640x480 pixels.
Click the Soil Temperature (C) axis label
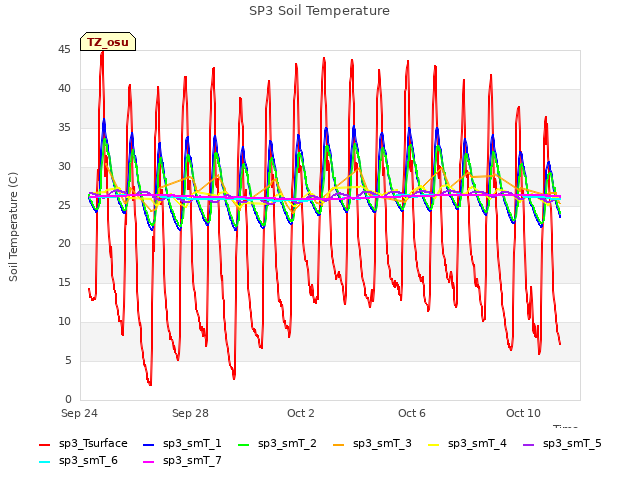click(13, 227)
